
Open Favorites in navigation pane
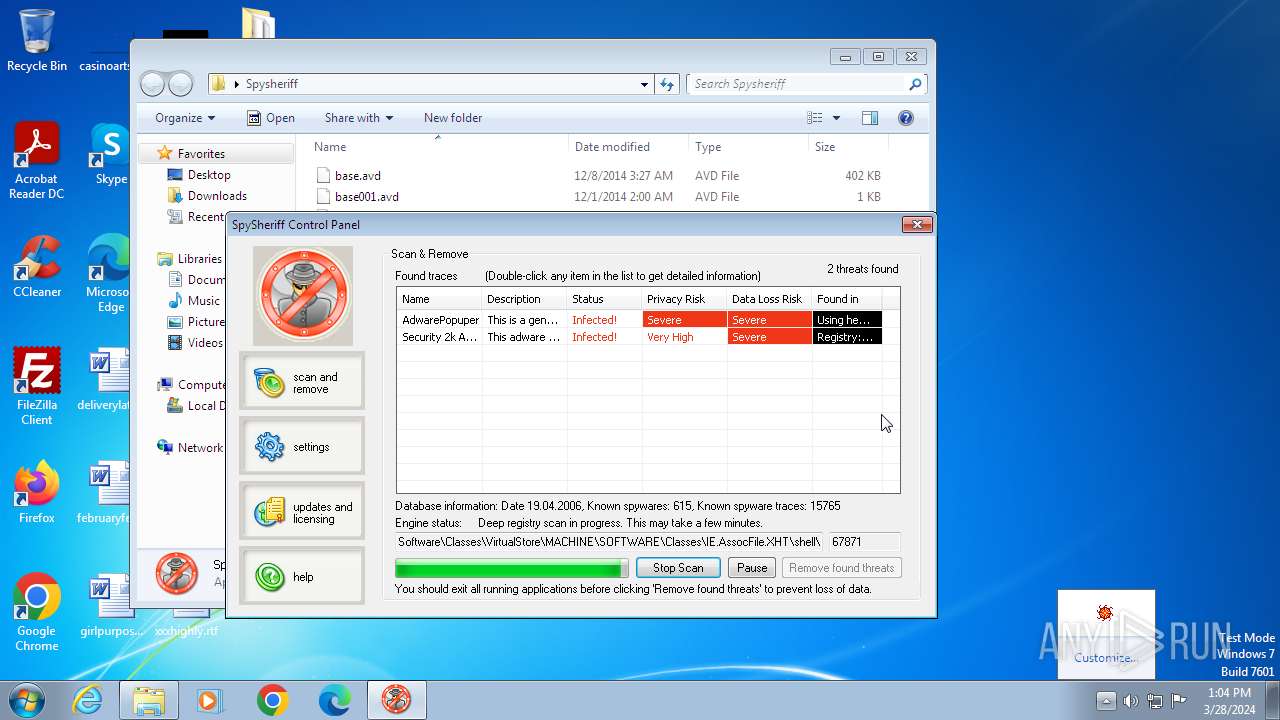click(201, 154)
